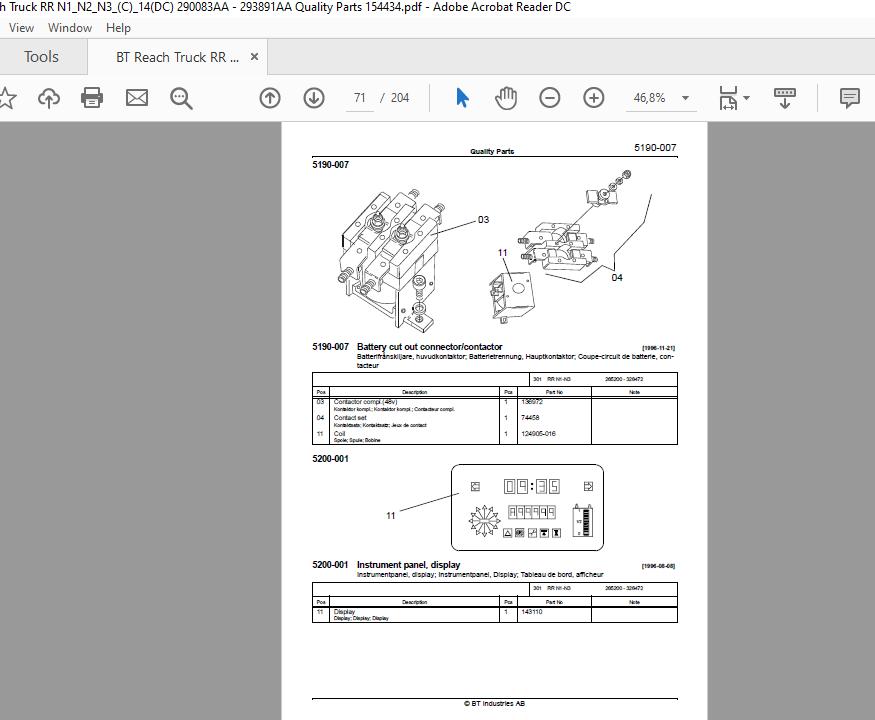
Task: Click part number 74458
Action: [530, 417]
